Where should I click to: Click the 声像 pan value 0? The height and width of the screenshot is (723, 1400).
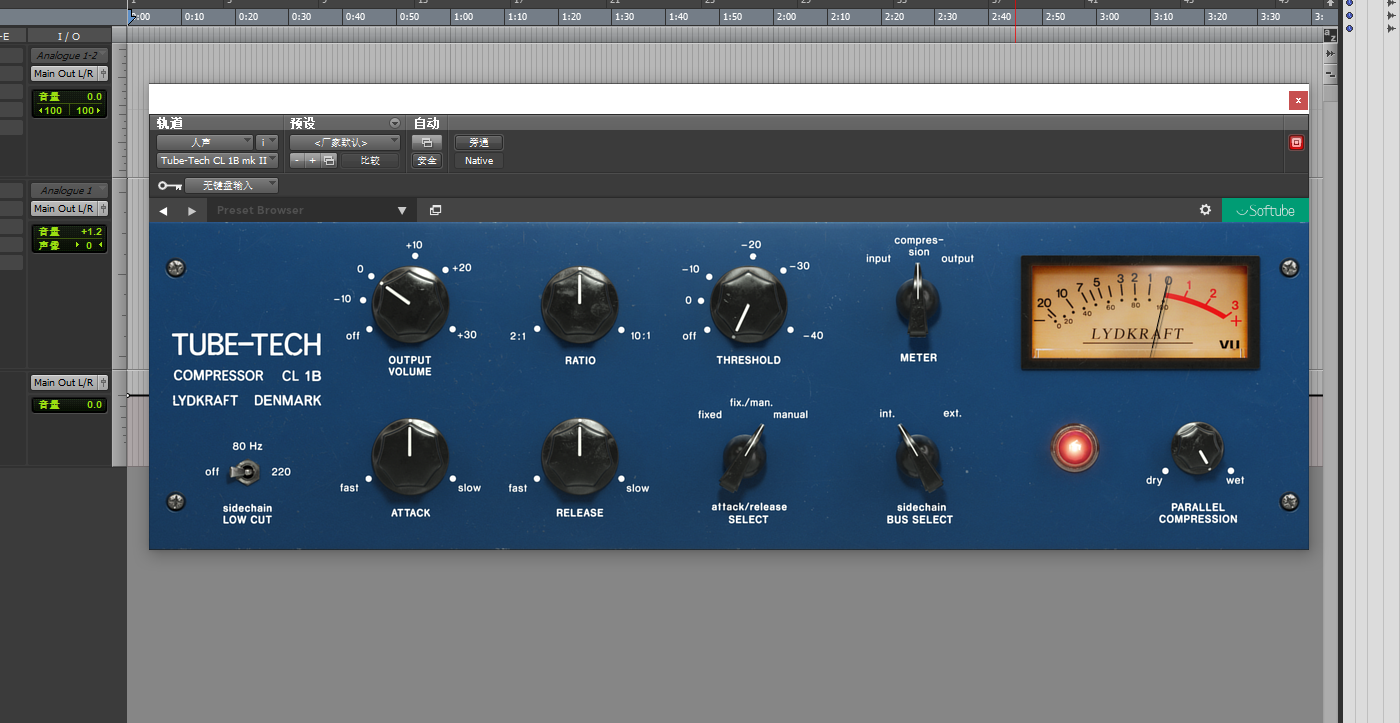coord(87,245)
